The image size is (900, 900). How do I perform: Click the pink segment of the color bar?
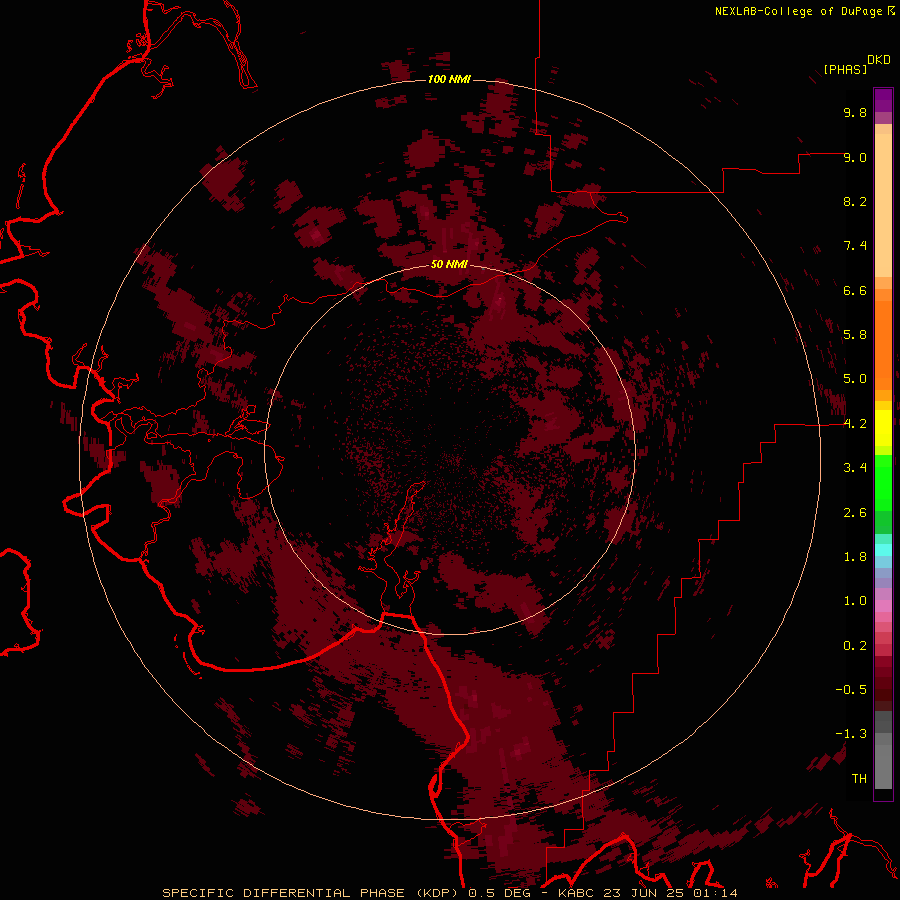coord(883,606)
